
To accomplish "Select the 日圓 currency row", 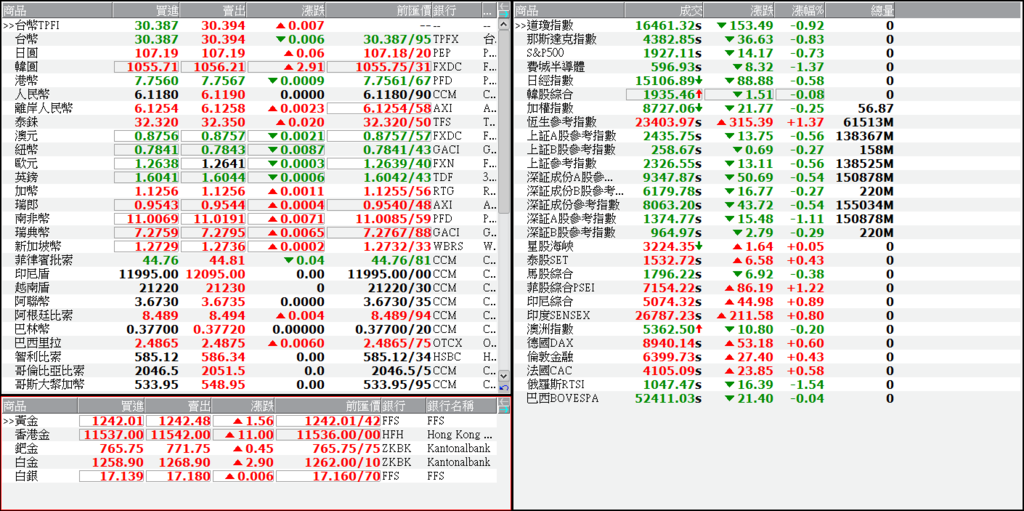I will pos(249,53).
